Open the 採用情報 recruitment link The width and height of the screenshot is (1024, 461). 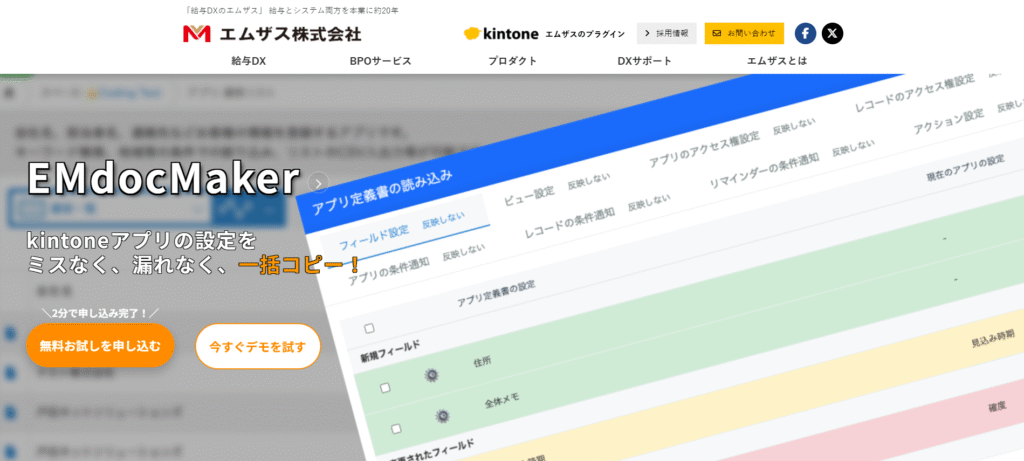(666, 33)
